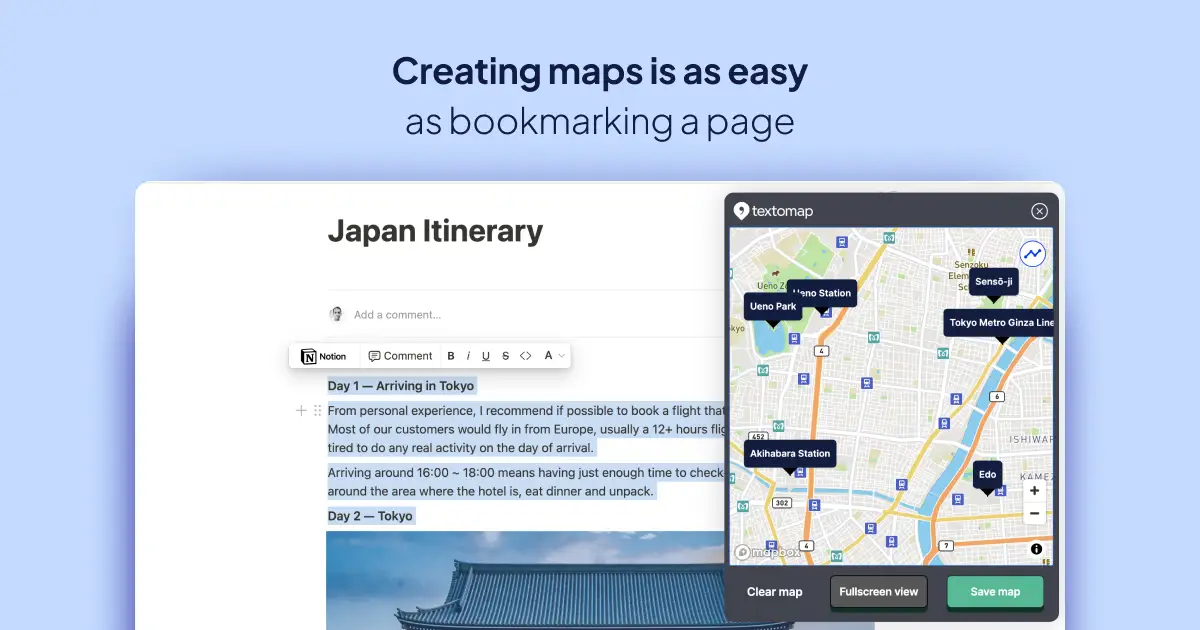Click the Notion logo in the formatting toolbar
The height and width of the screenshot is (630, 1200).
pos(309,356)
